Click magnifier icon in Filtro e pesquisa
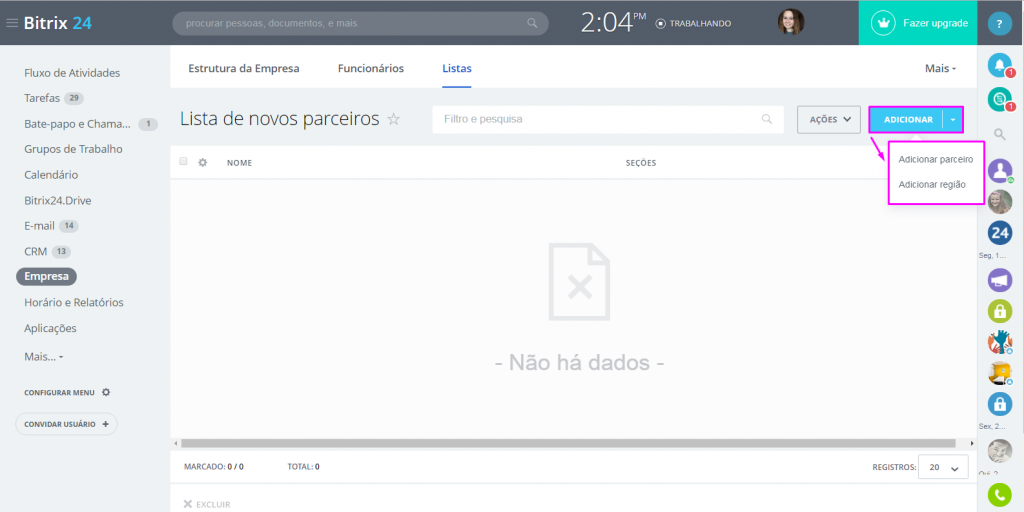The width and height of the screenshot is (1024, 512). click(767, 120)
